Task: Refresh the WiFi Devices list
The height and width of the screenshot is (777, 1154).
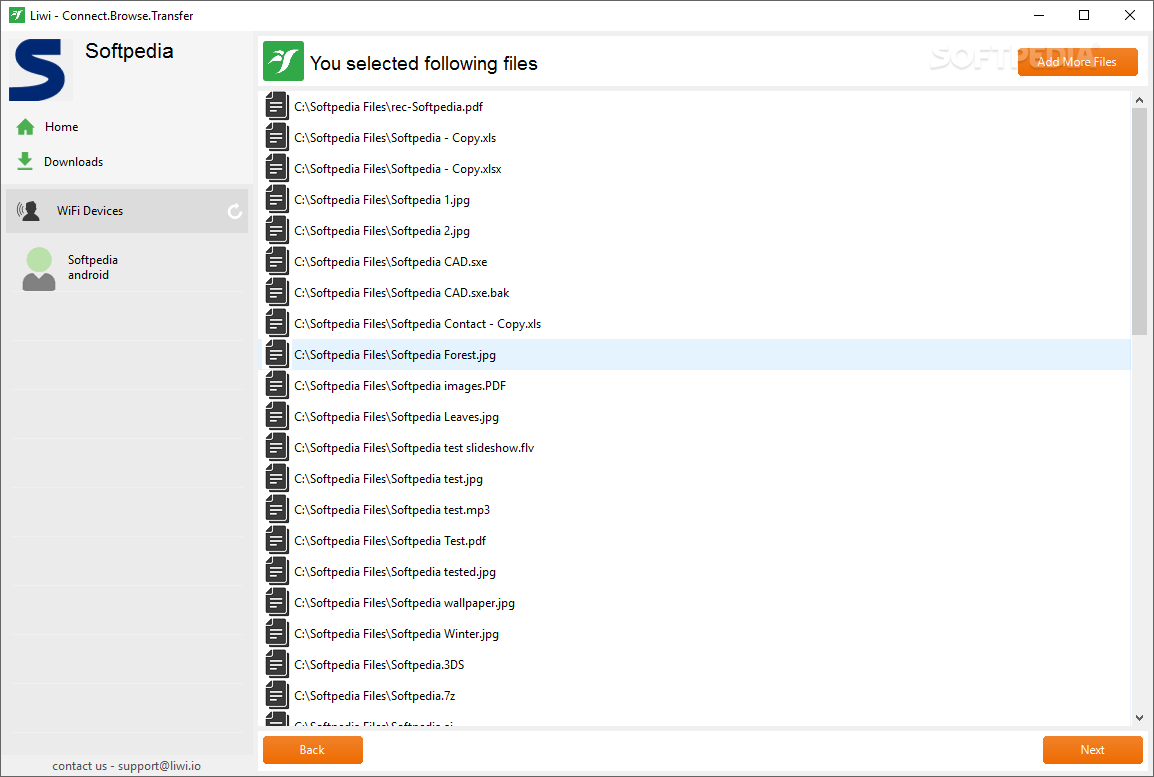Action: [x=235, y=211]
